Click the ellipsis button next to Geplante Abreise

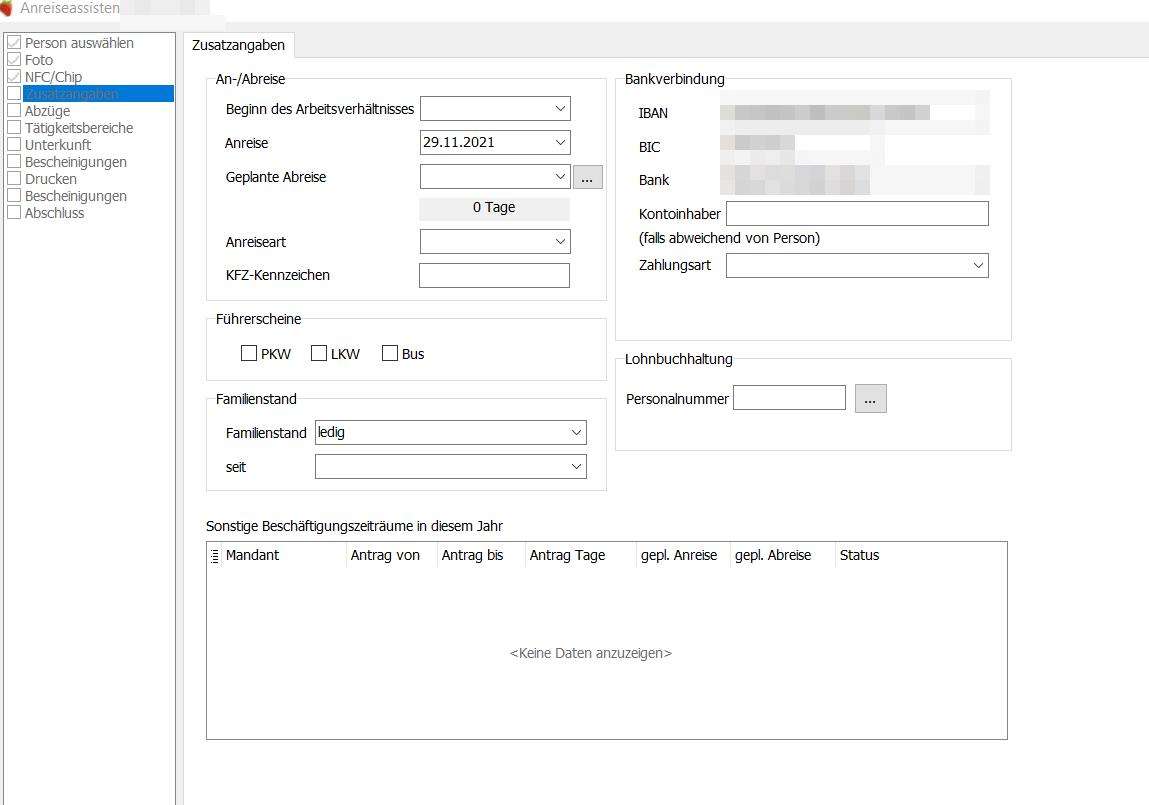click(588, 177)
